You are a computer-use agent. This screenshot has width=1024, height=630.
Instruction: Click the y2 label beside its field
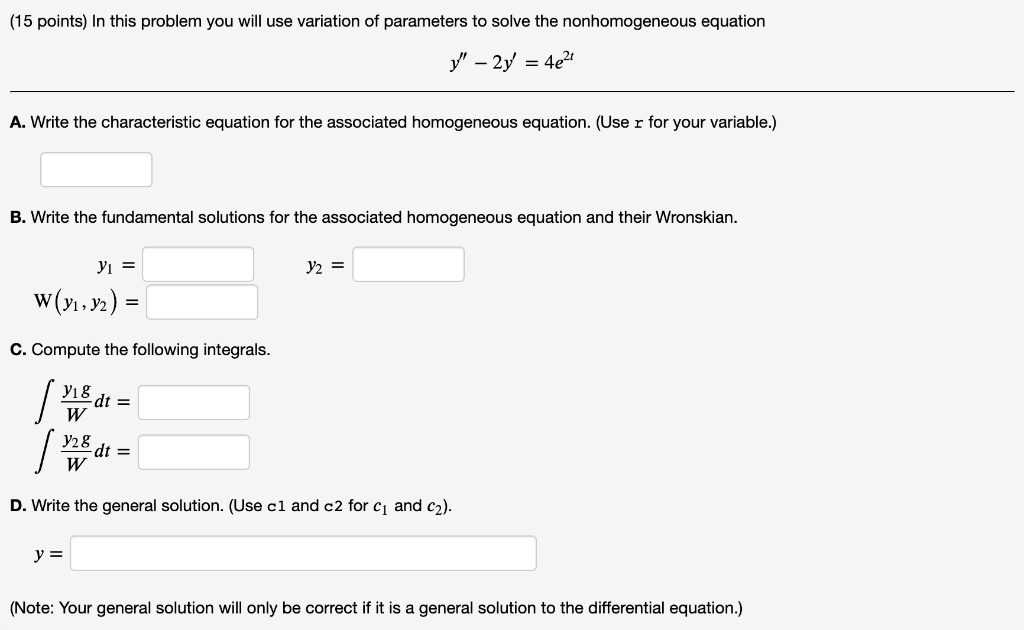point(322,264)
